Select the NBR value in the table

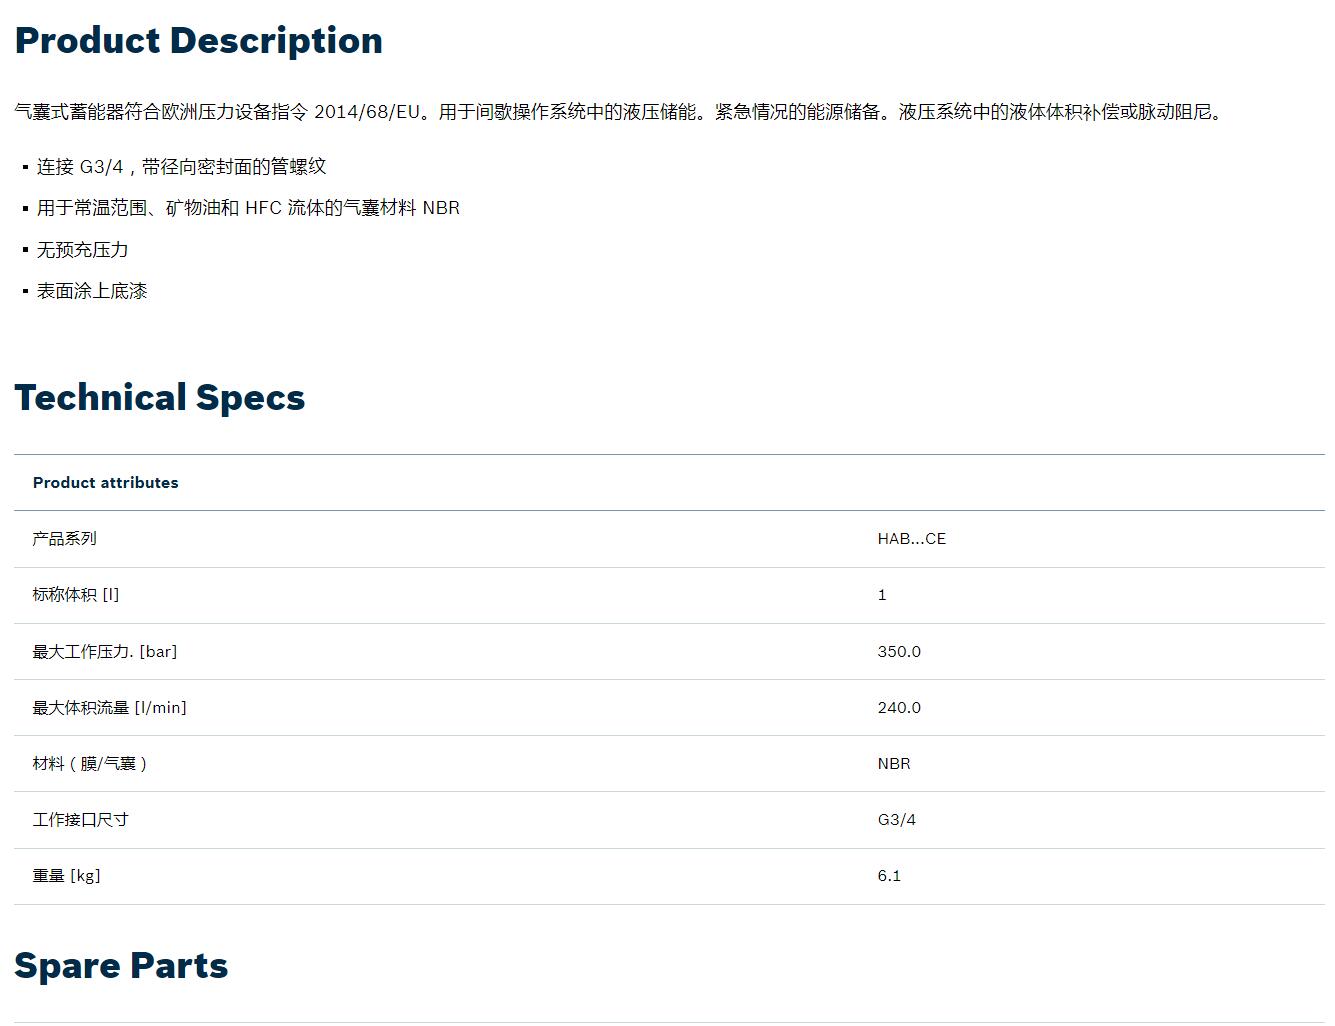(894, 763)
